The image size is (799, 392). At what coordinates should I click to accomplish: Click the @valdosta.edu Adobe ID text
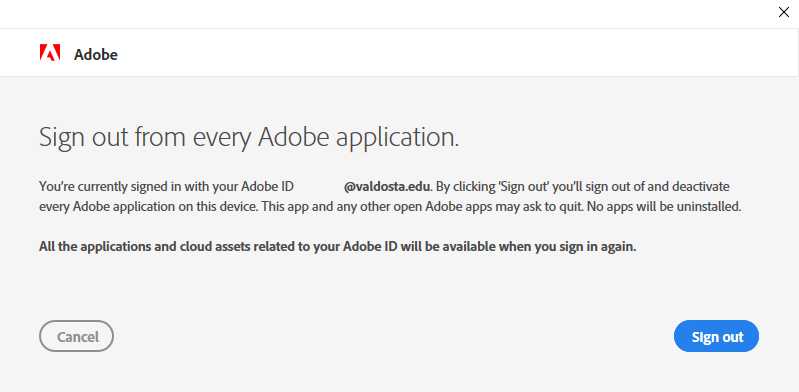tap(387, 187)
